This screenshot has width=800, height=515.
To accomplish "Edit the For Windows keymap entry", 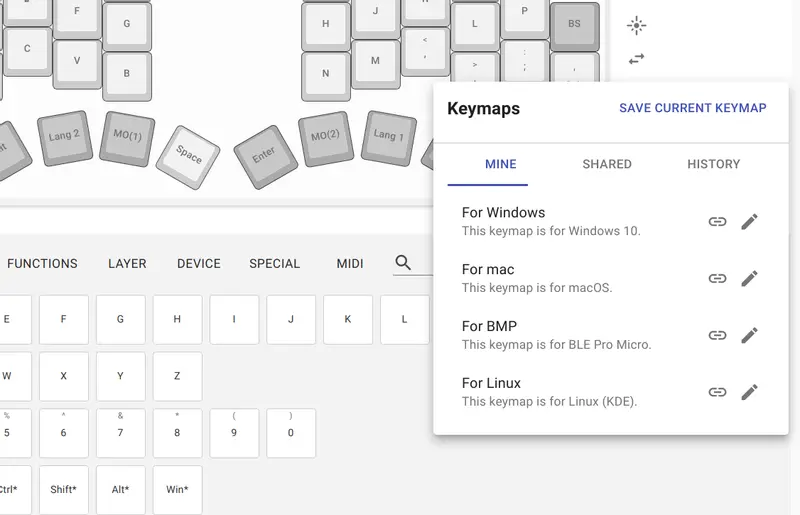I will 749,222.
